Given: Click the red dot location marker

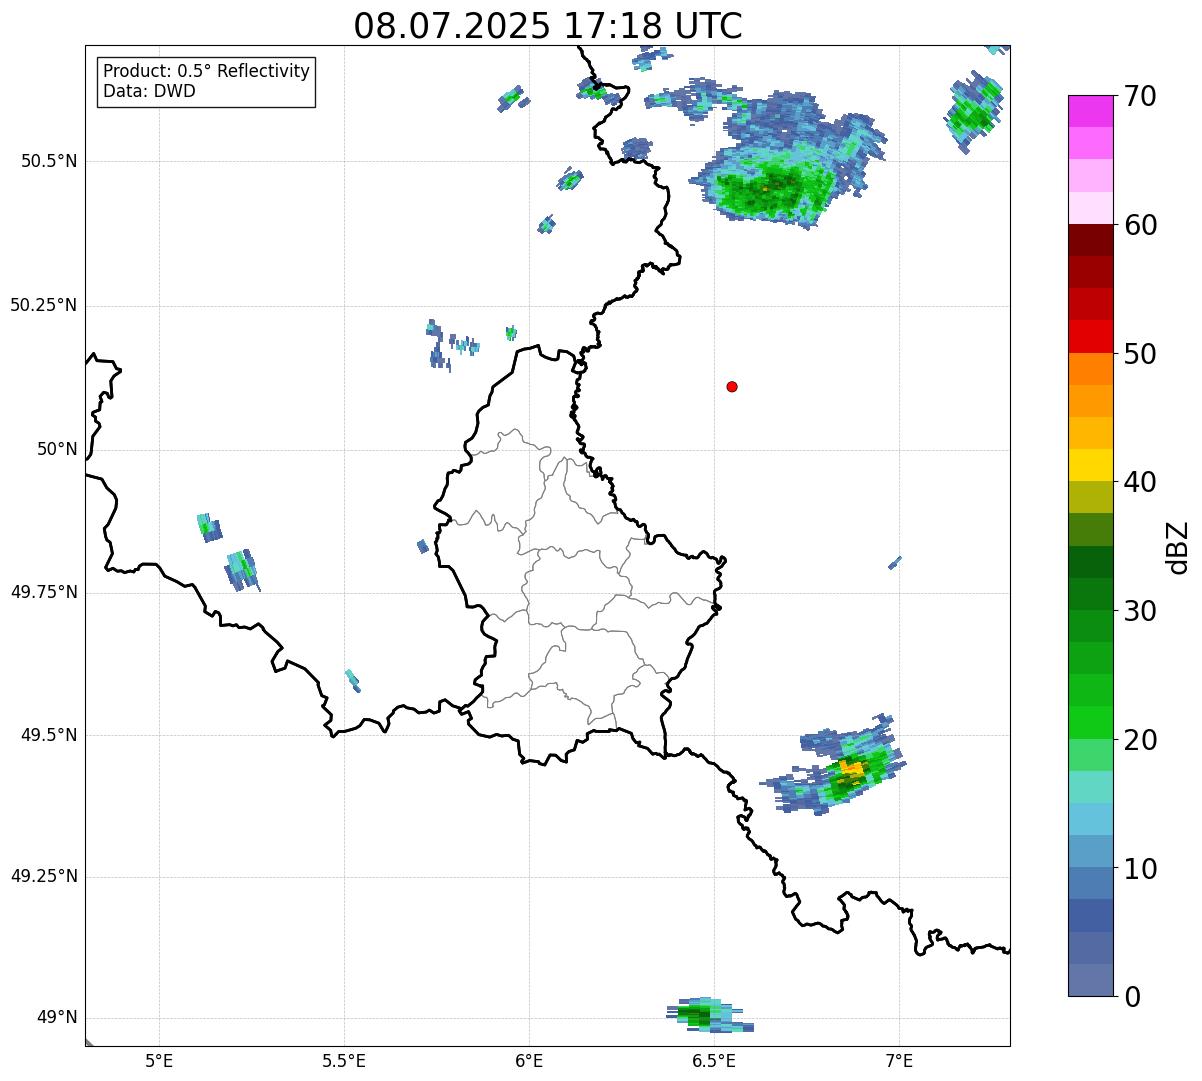Looking at the screenshot, I should click(732, 386).
